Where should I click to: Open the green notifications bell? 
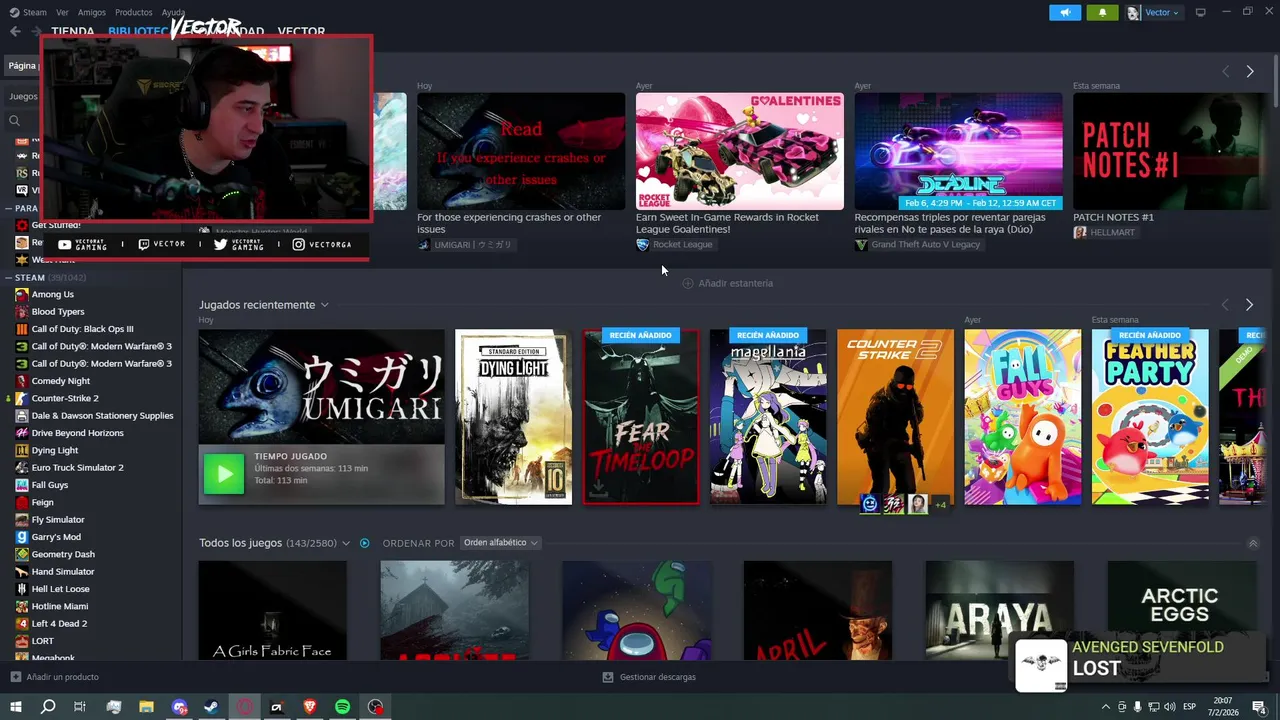coord(1103,13)
